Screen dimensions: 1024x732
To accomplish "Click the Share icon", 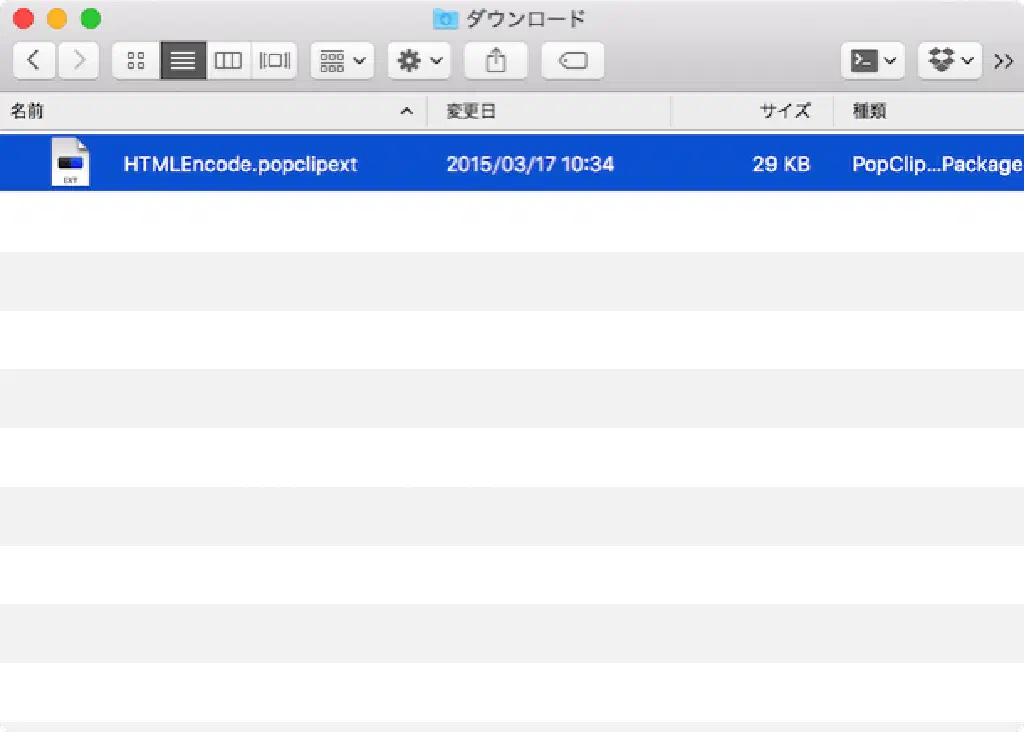I will coord(496,61).
